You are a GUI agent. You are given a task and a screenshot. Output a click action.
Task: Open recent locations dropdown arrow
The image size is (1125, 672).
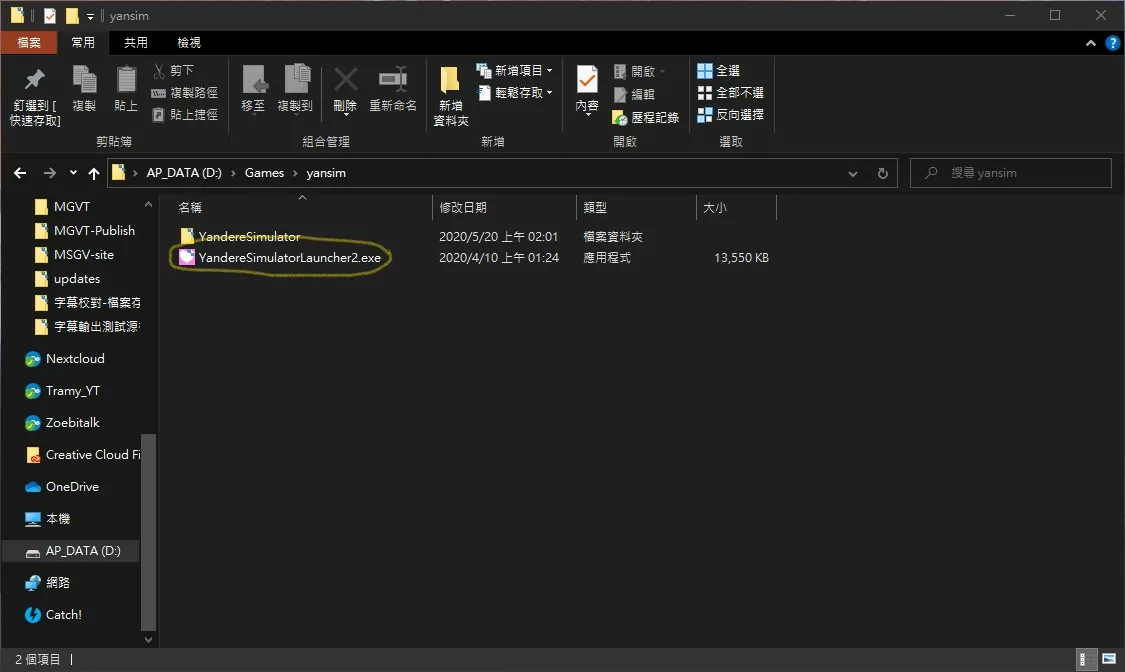[73, 173]
